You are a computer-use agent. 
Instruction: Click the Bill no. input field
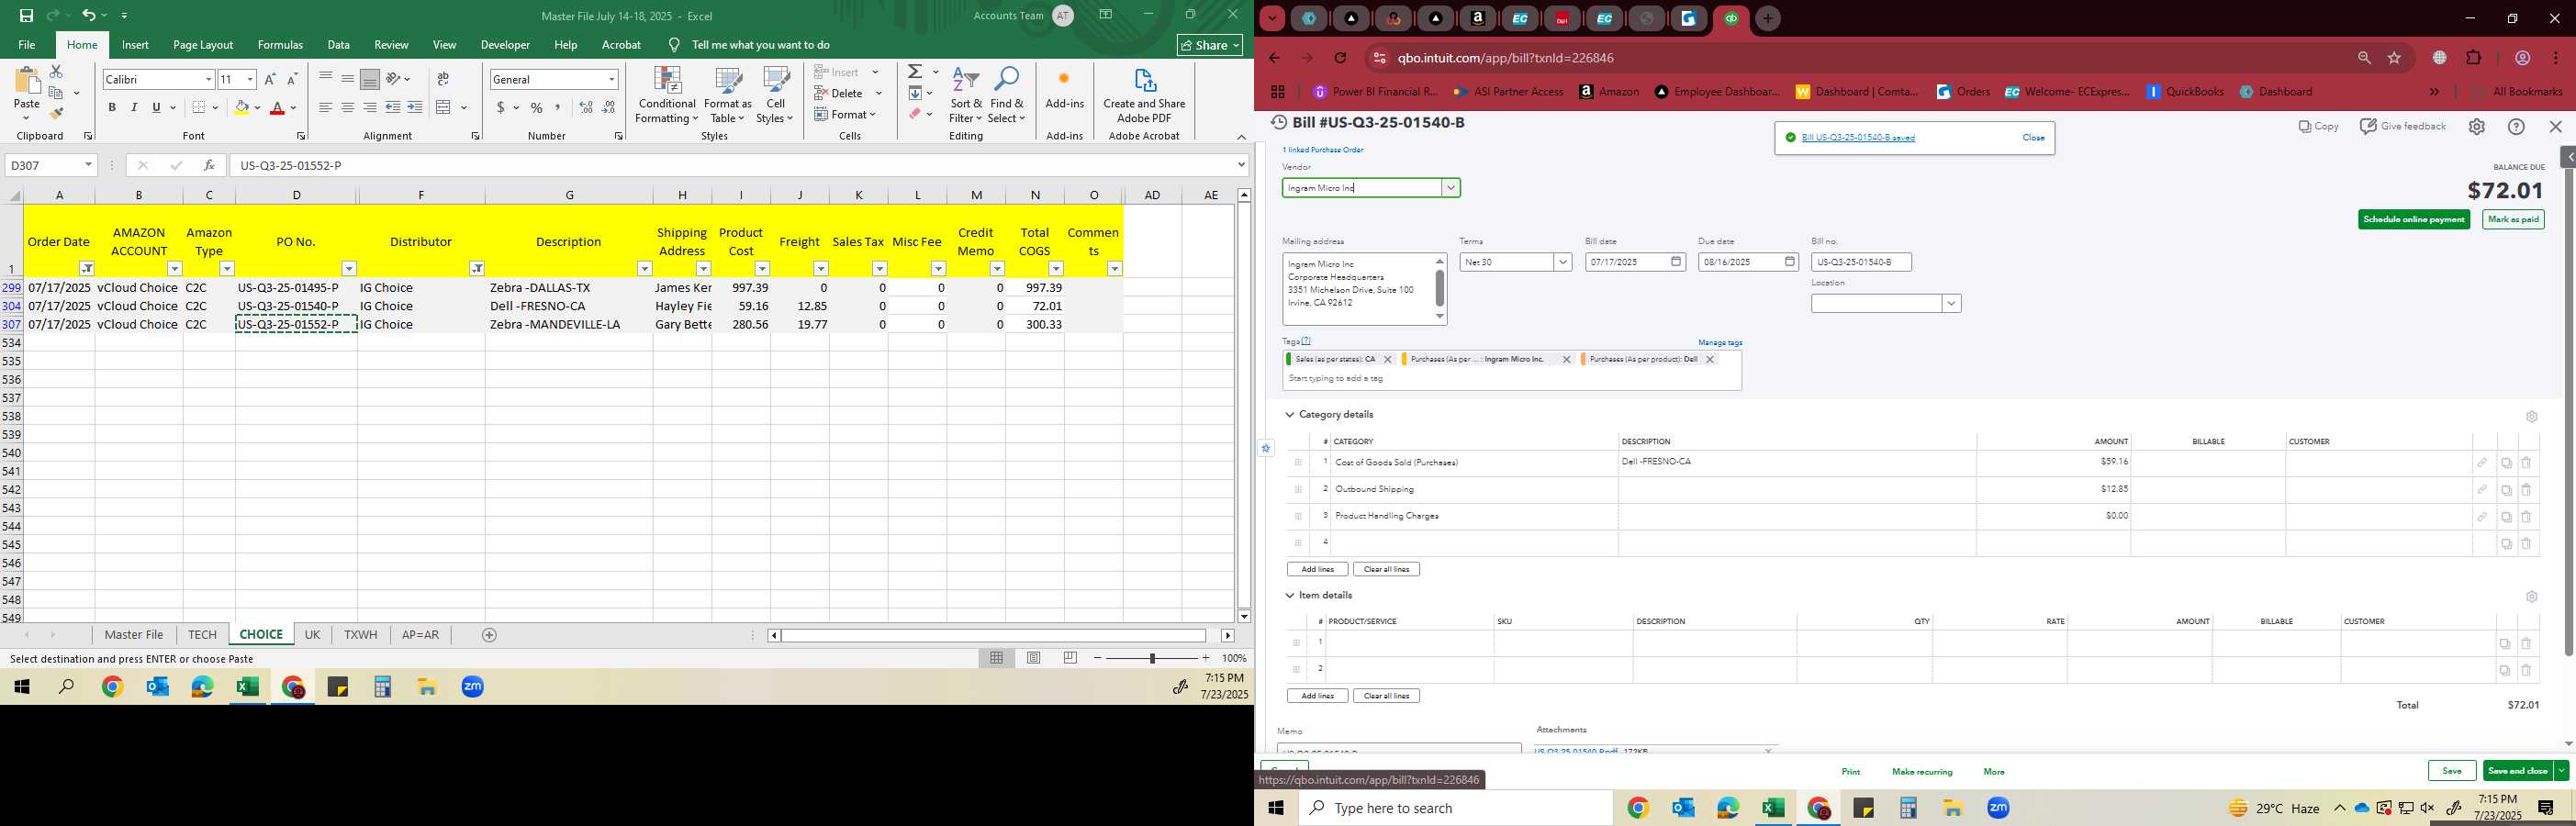click(x=1861, y=262)
